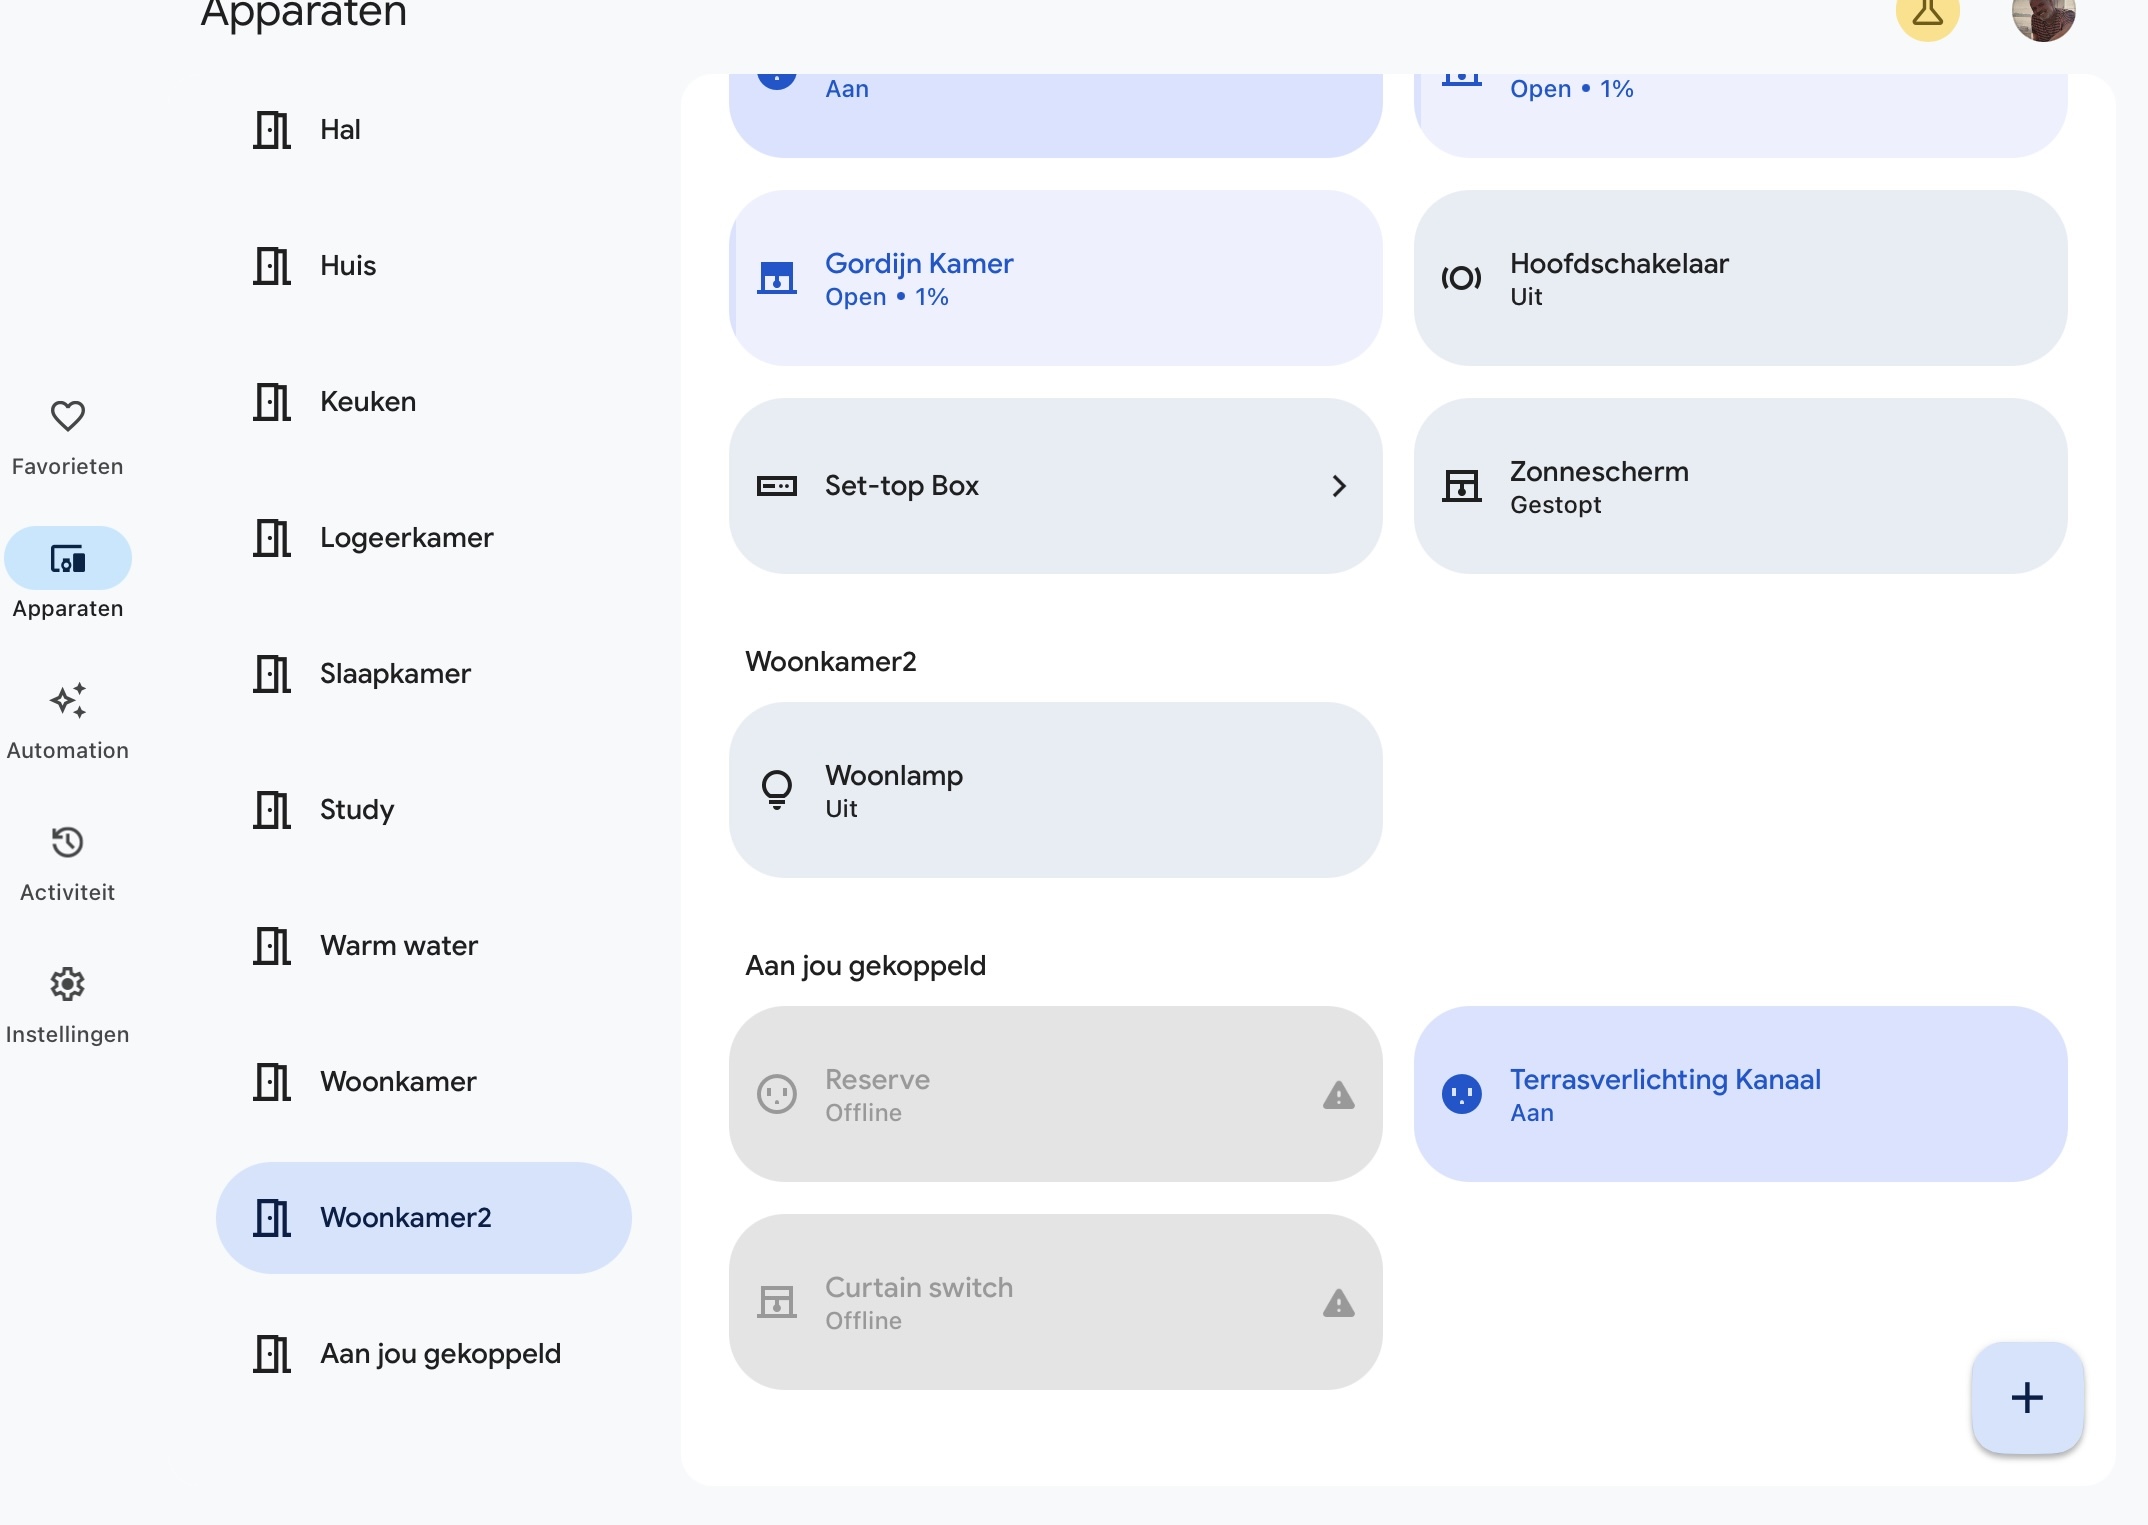Open the Automation sparkle icon
Image resolution: width=2148 pixels, height=1525 pixels.
(x=68, y=700)
